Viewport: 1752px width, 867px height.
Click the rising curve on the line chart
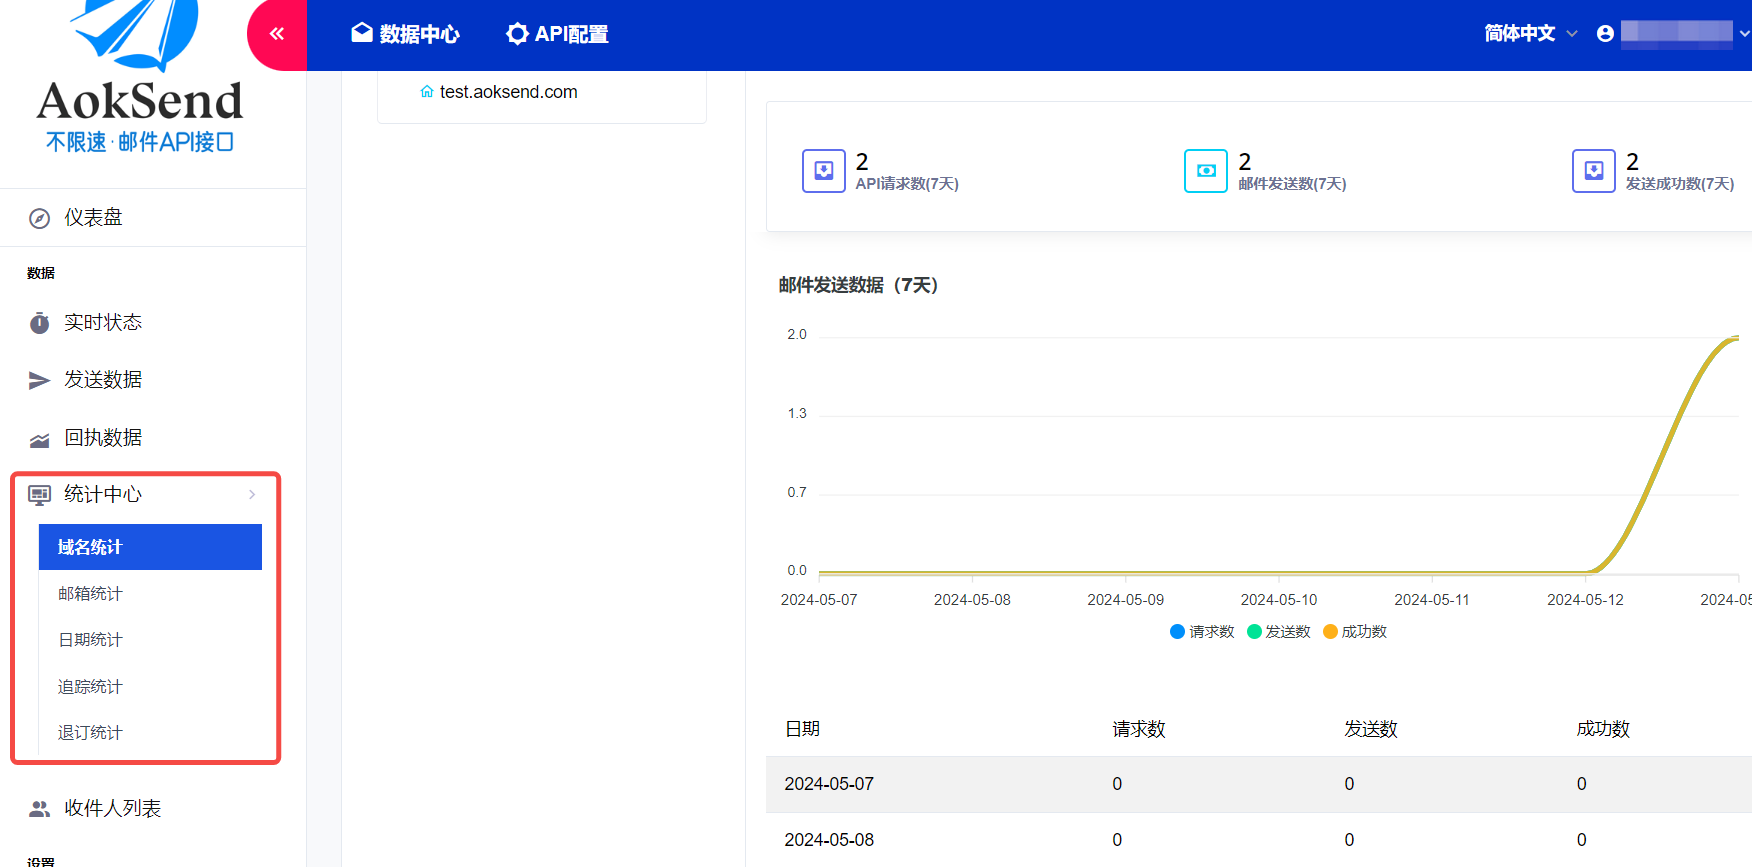pyautogui.click(x=1665, y=455)
